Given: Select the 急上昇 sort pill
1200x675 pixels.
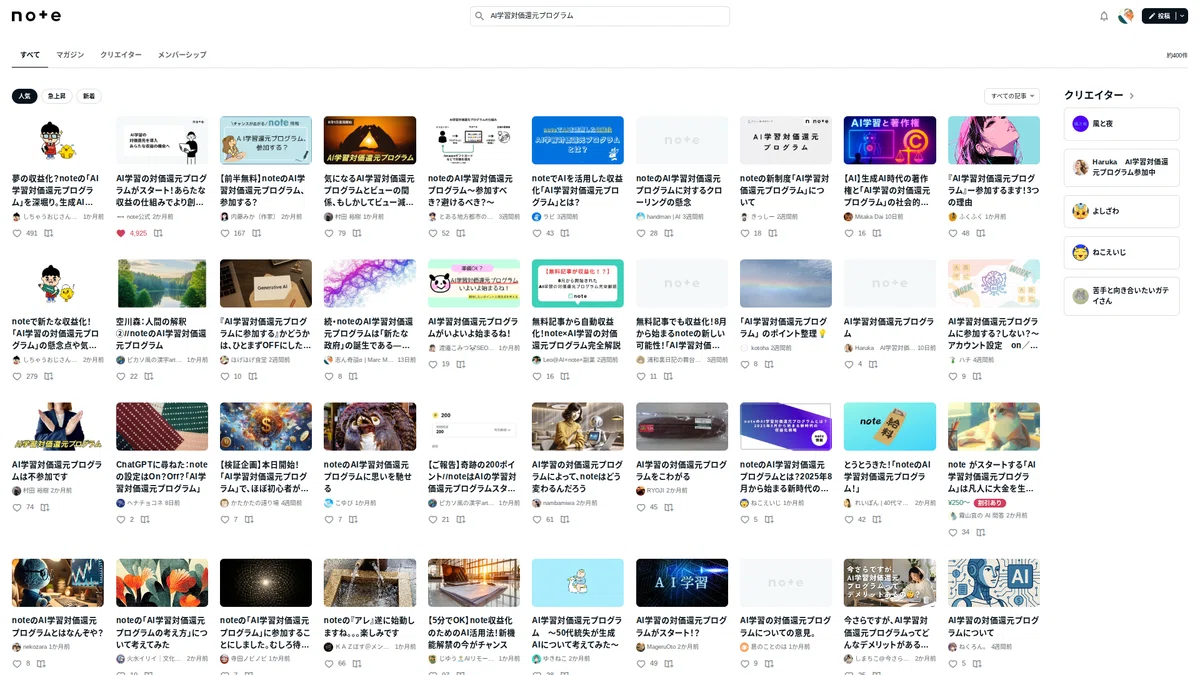Looking at the screenshot, I should pyautogui.click(x=57, y=96).
